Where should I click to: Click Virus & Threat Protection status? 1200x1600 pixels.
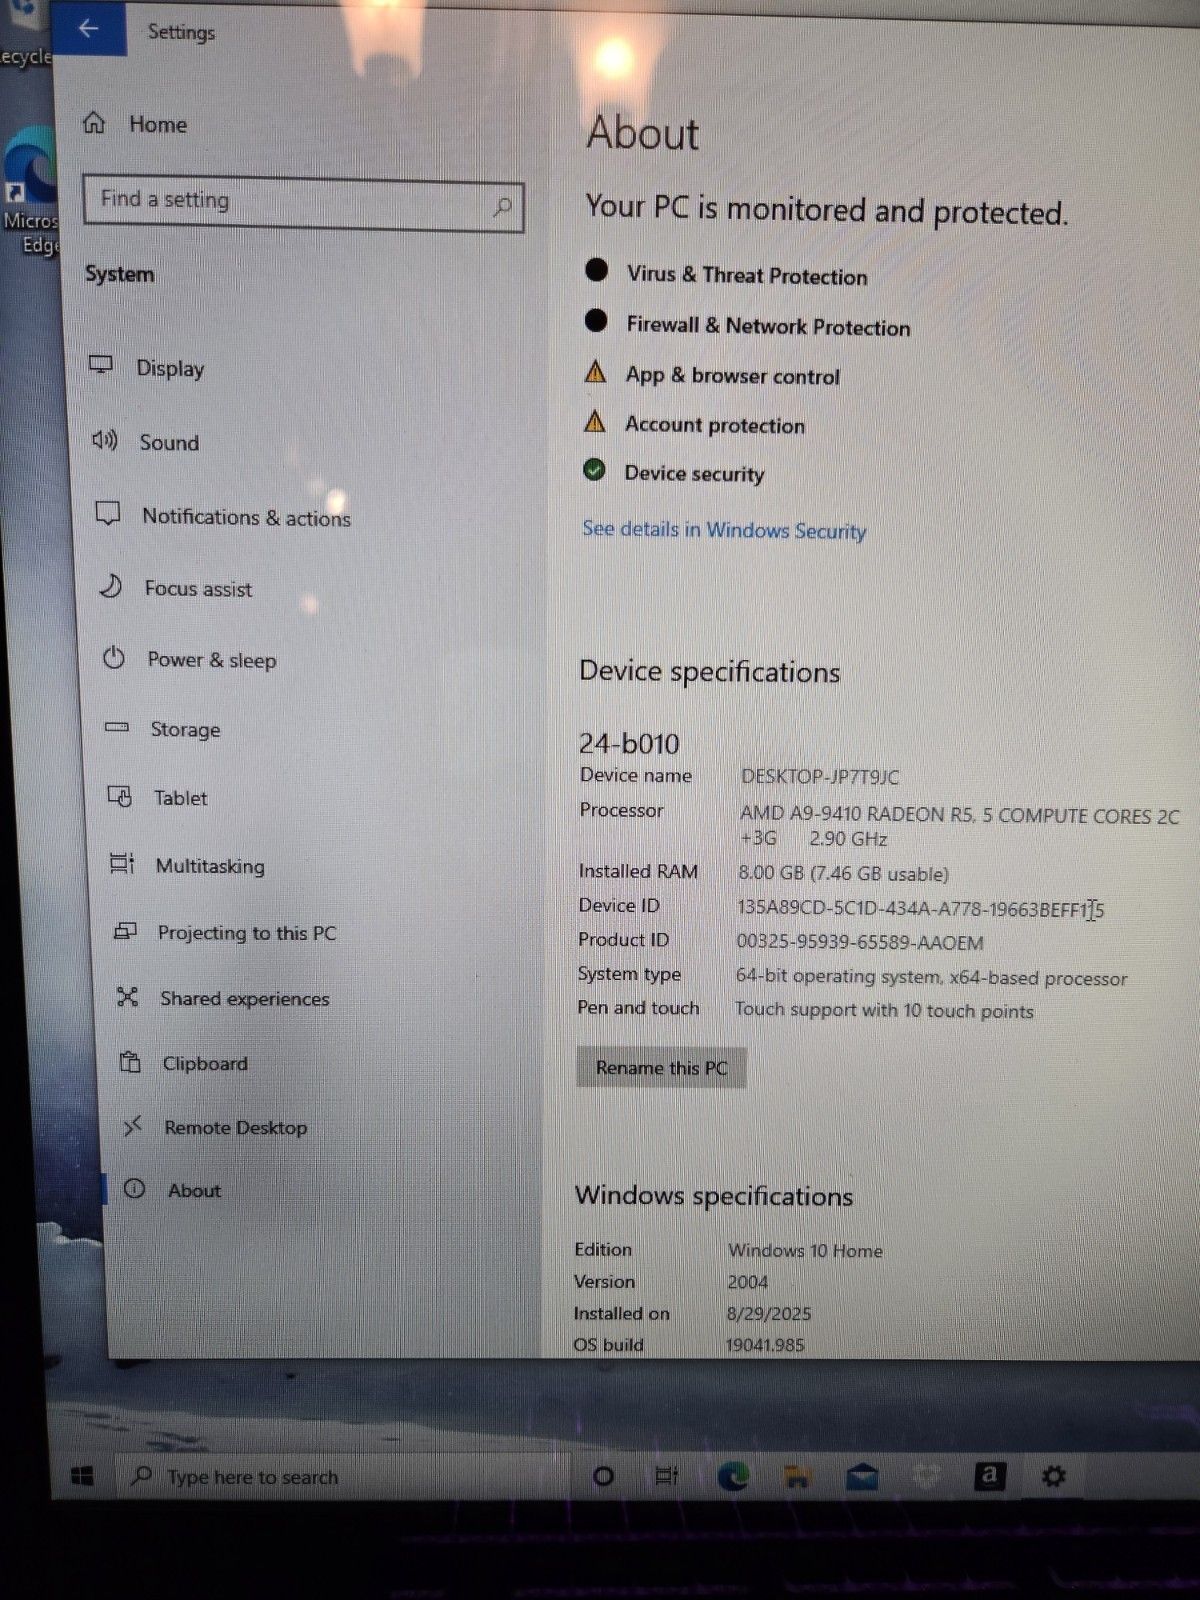tap(747, 275)
